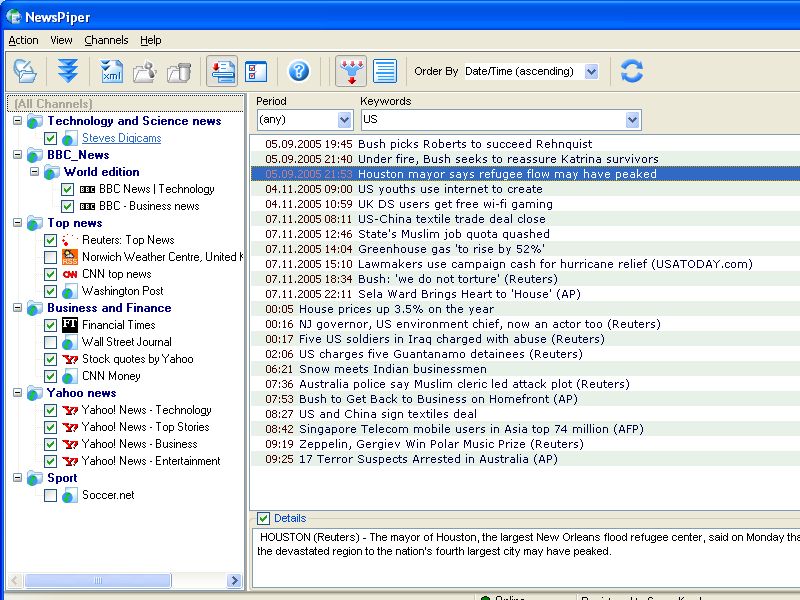Click the blue lined text view icon
This screenshot has width=800, height=600.
coord(385,71)
